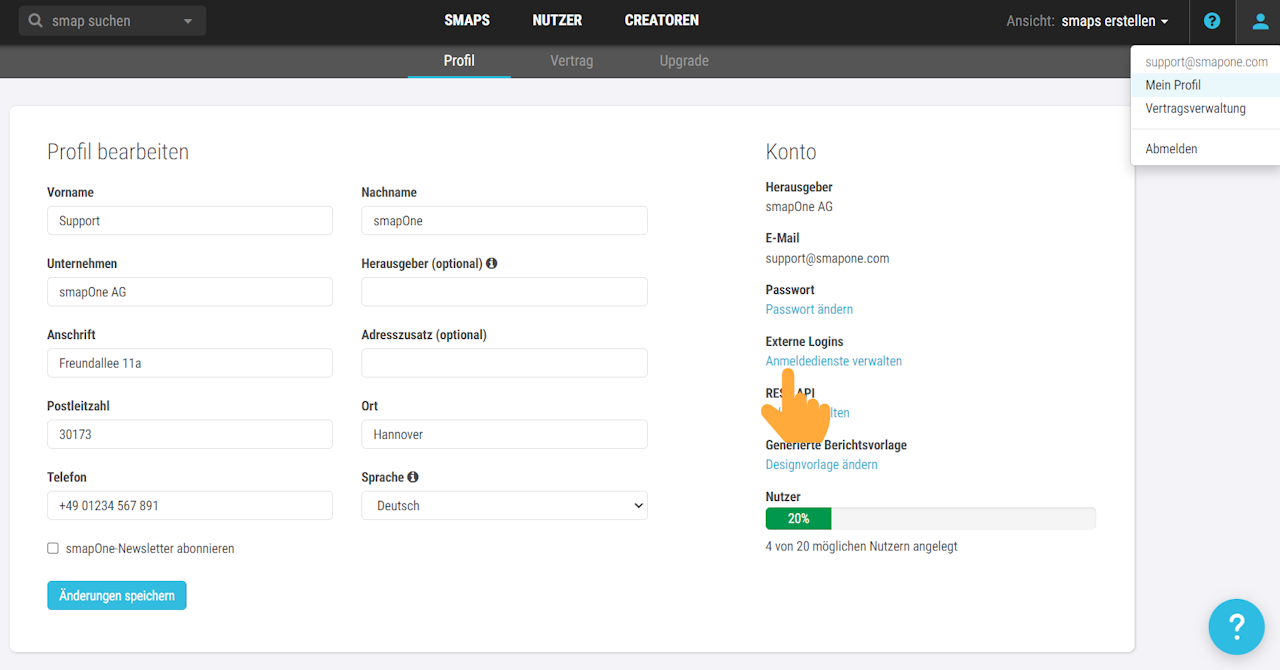Click the Passwort ändern link

[x=809, y=310]
